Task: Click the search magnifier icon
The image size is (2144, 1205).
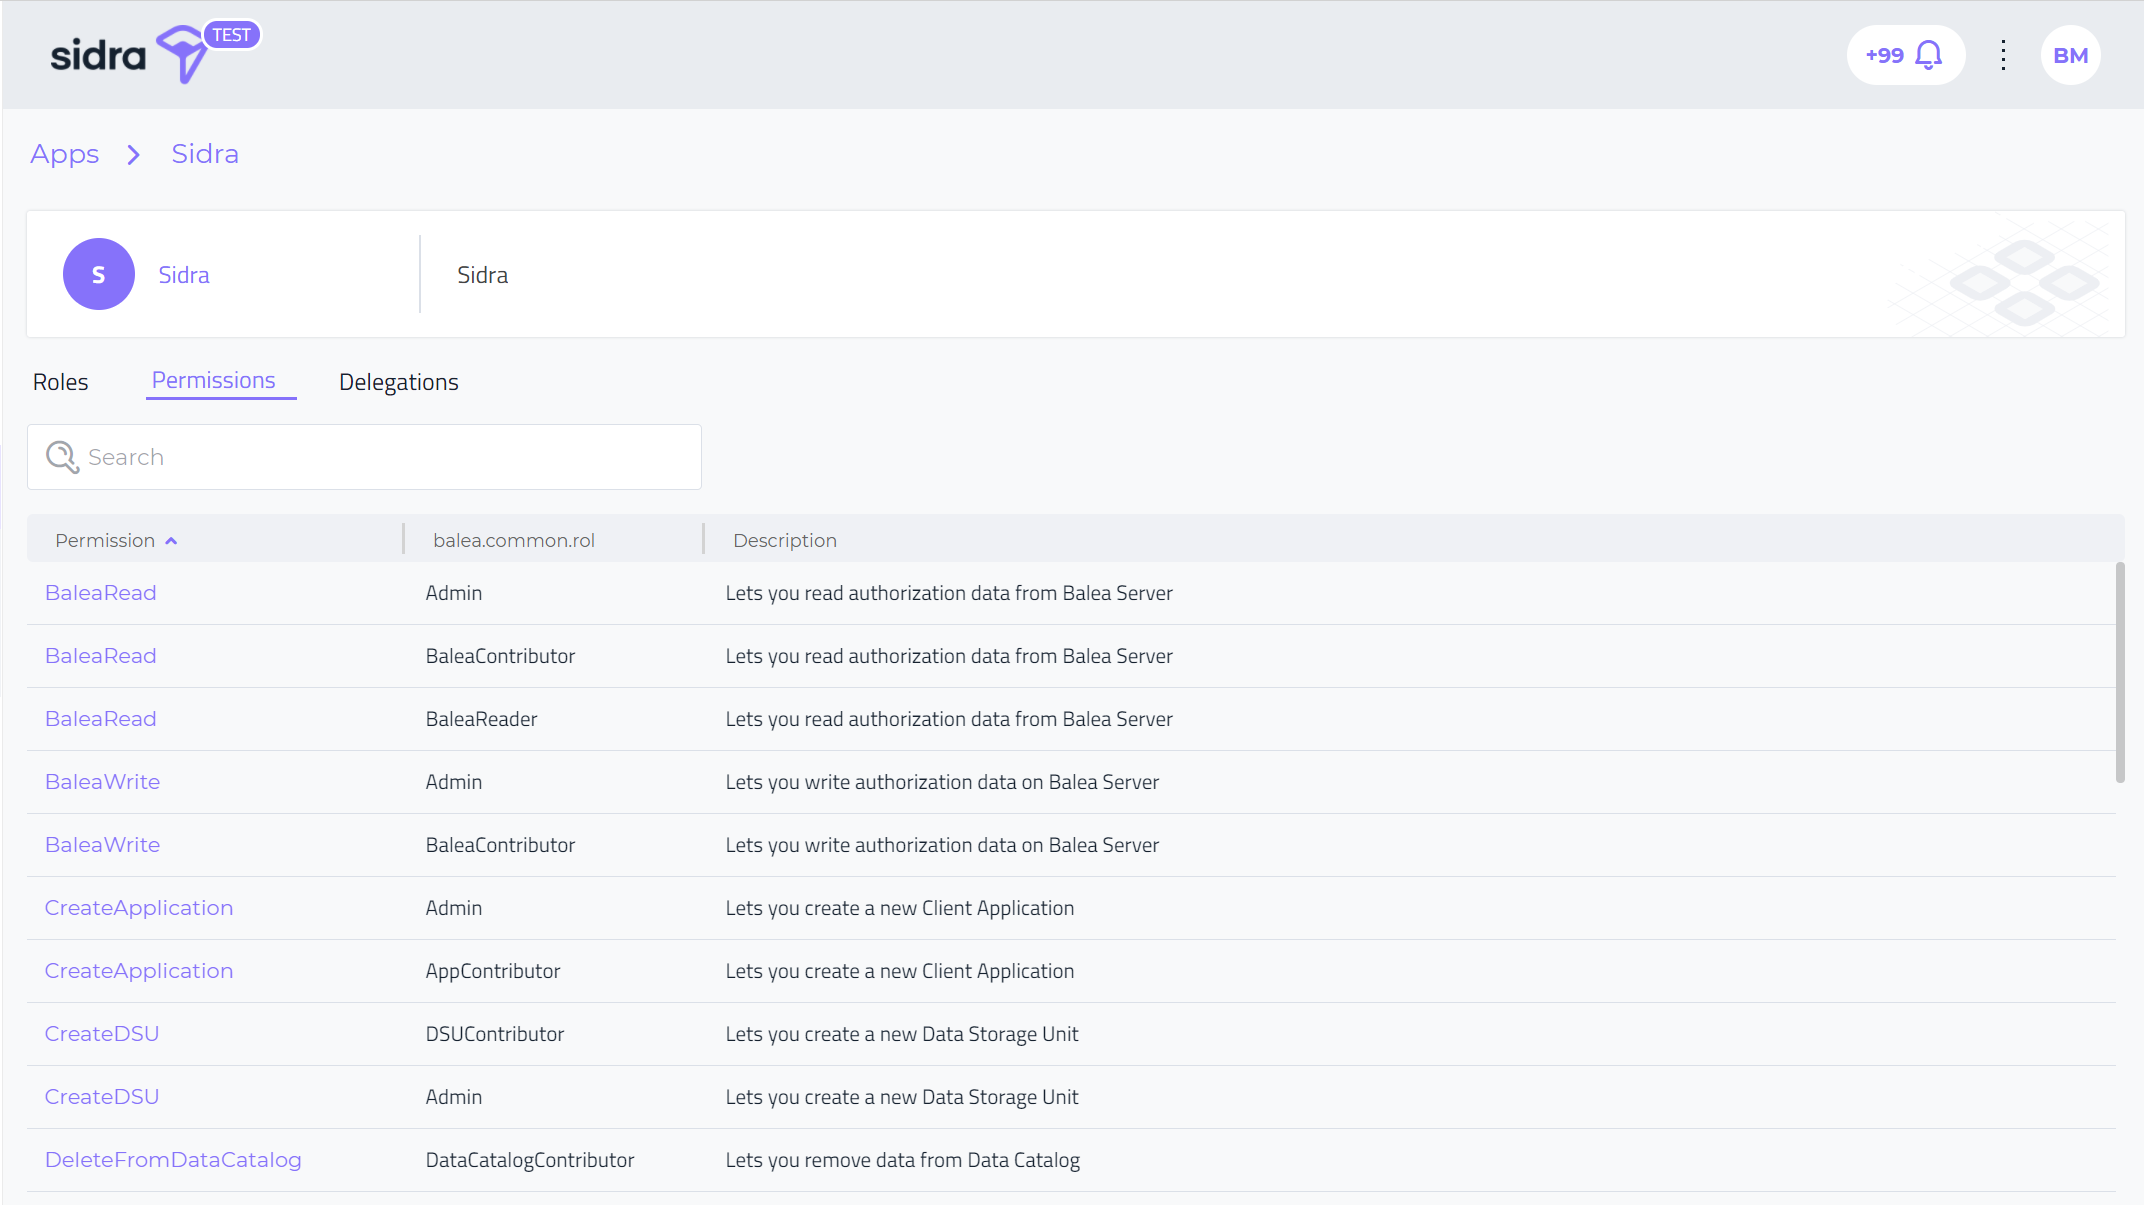Action: click(62, 457)
